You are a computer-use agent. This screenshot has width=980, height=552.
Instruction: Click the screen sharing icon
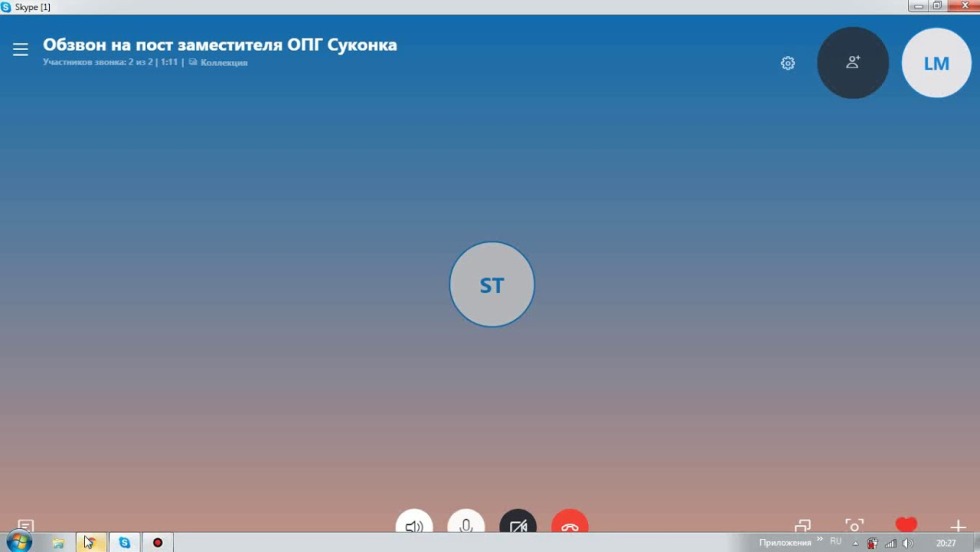[x=802, y=525]
